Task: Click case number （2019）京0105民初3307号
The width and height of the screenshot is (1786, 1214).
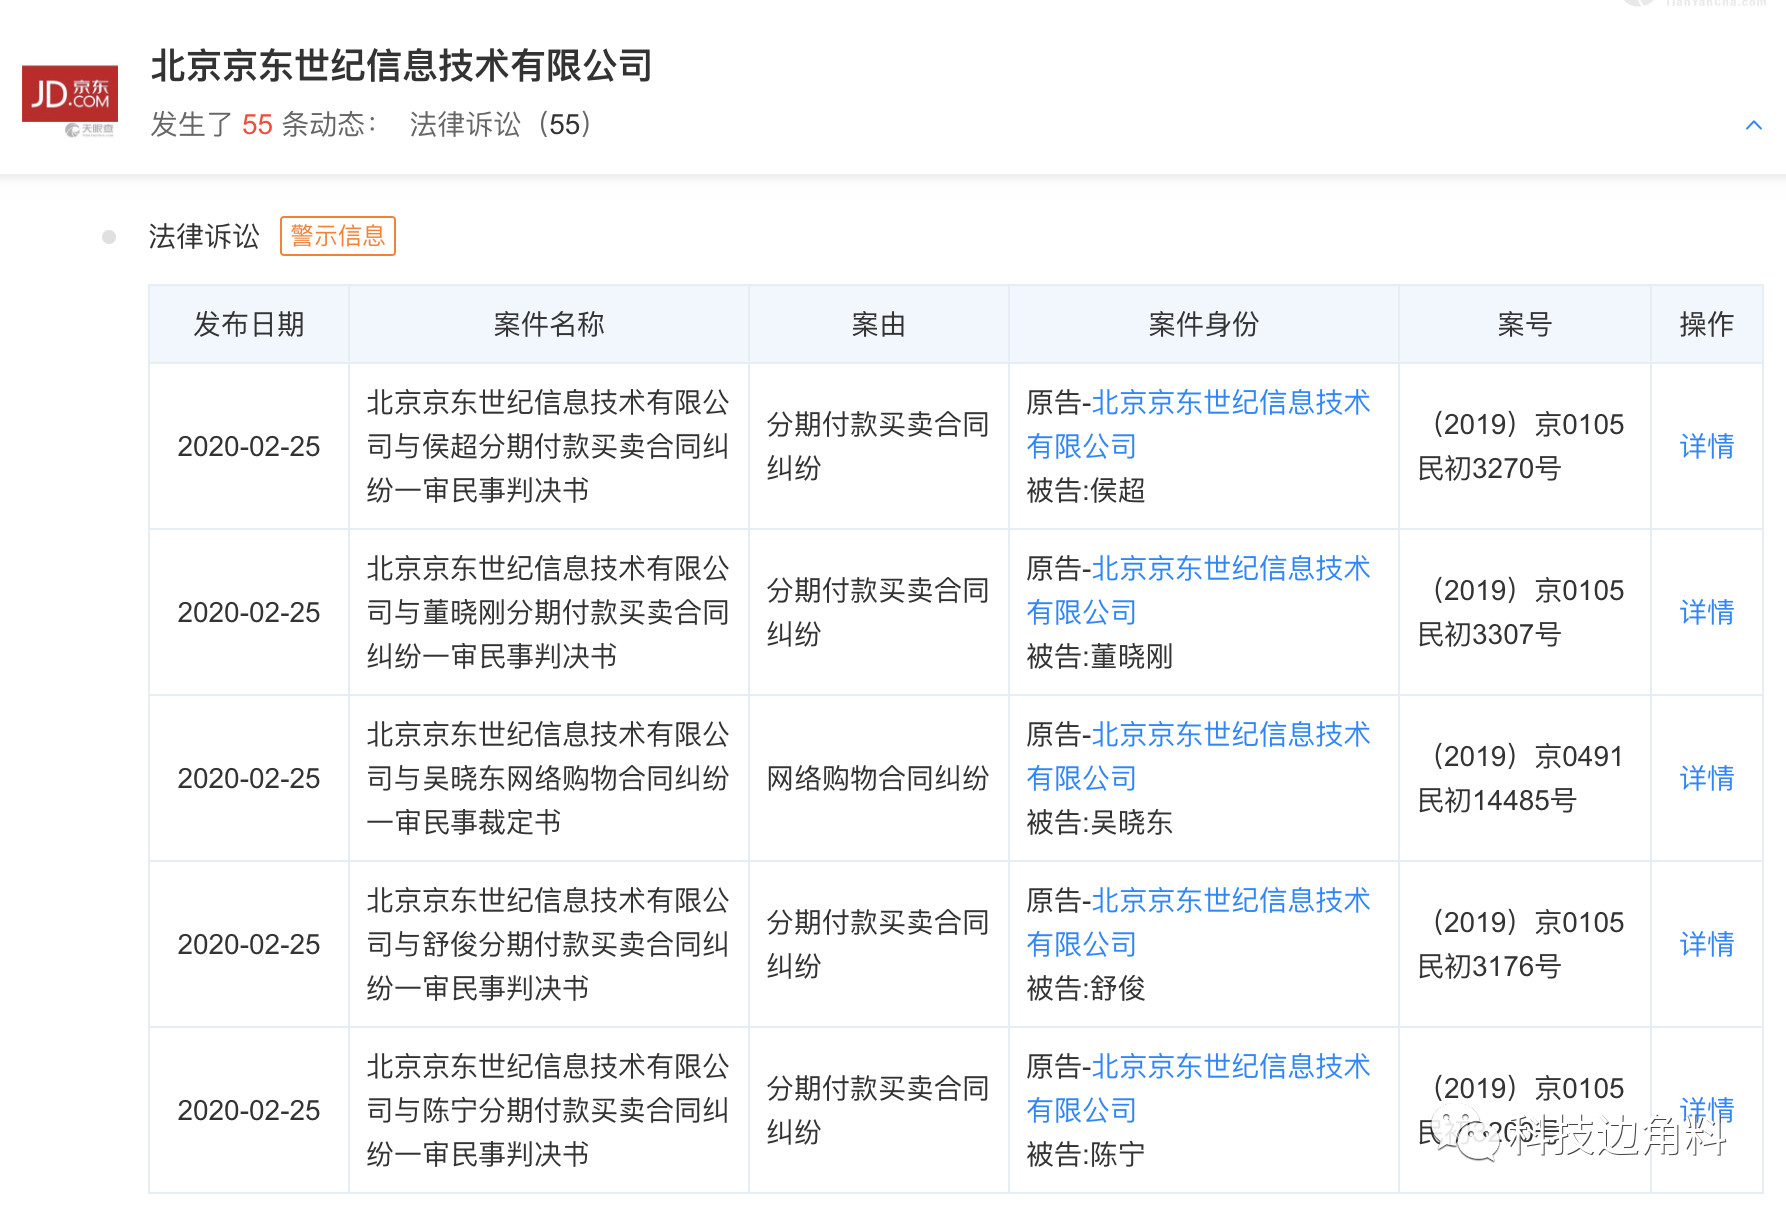Action: 1521,612
